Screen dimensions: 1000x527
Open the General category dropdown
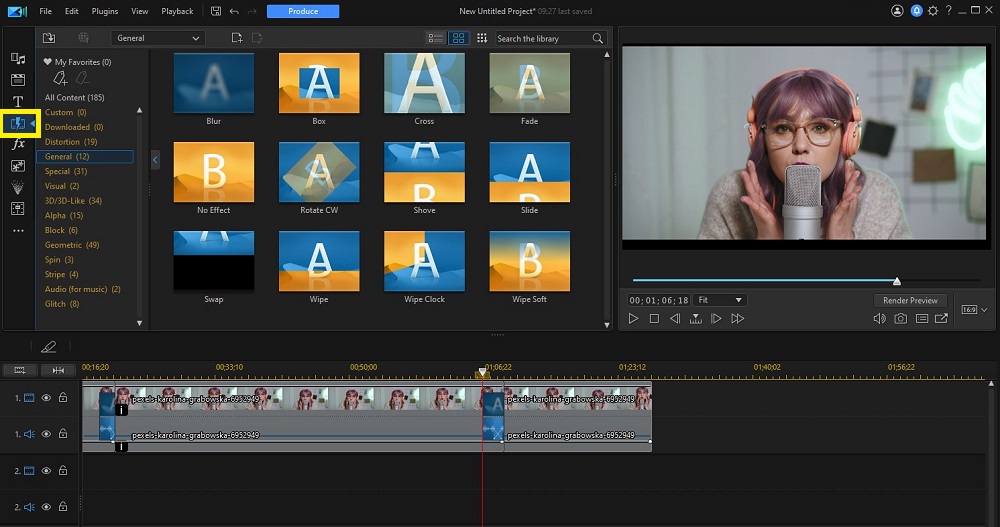tap(157, 38)
